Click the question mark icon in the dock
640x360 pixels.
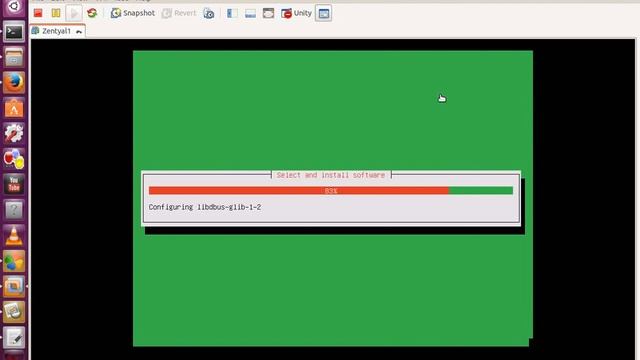(14, 210)
